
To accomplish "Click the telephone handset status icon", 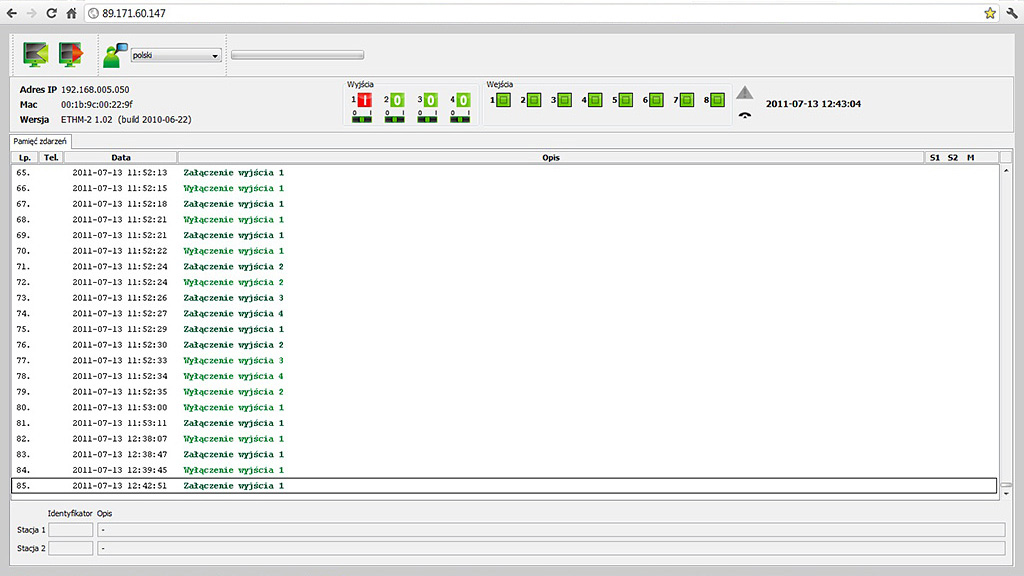I will [744, 114].
